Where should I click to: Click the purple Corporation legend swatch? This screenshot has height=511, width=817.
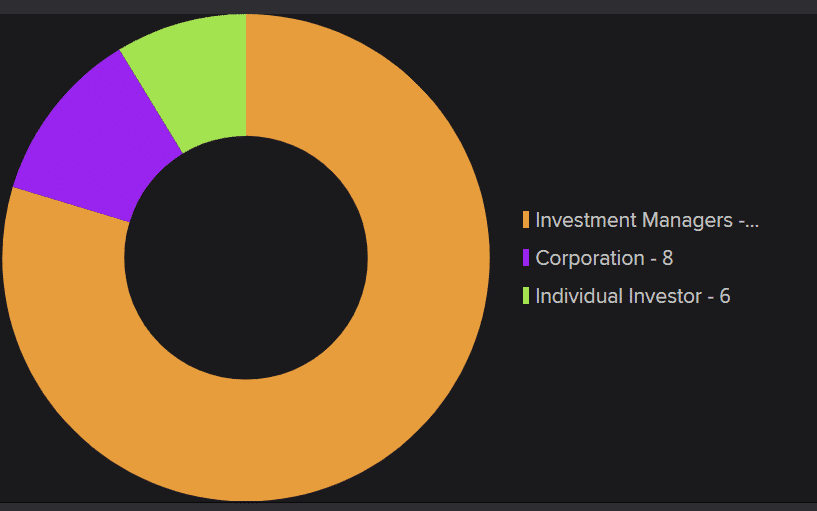[526, 258]
